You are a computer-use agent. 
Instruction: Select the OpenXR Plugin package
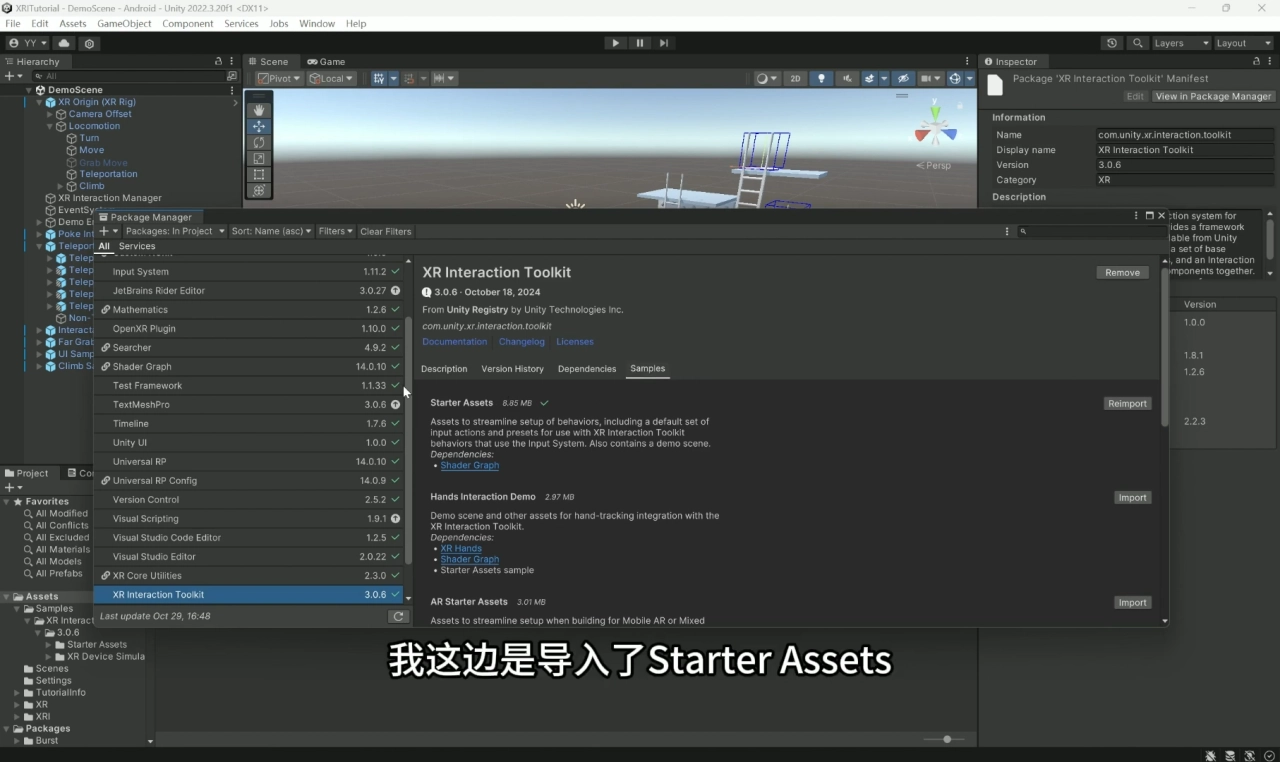[248, 329]
